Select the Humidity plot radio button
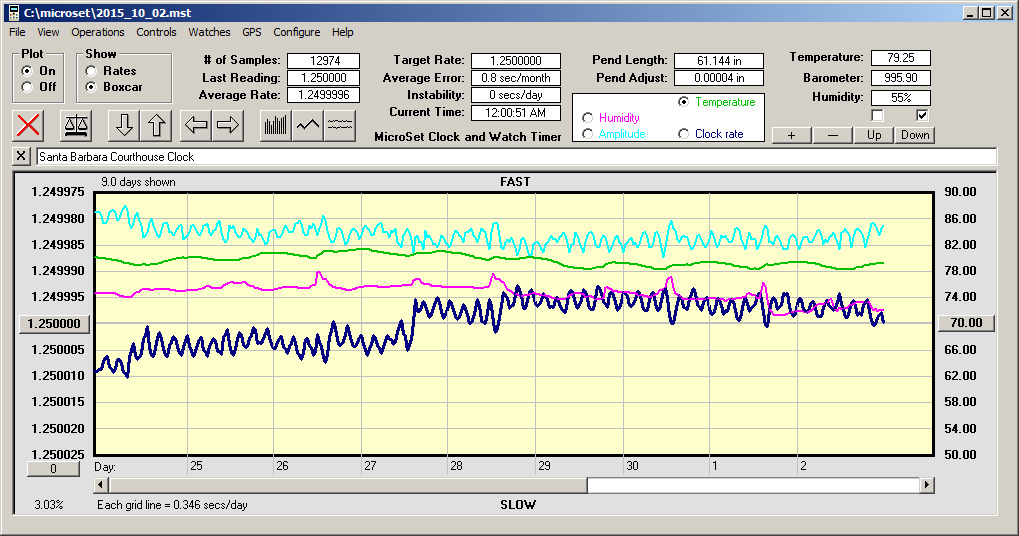Image resolution: width=1019 pixels, height=536 pixels. pyautogui.click(x=587, y=118)
